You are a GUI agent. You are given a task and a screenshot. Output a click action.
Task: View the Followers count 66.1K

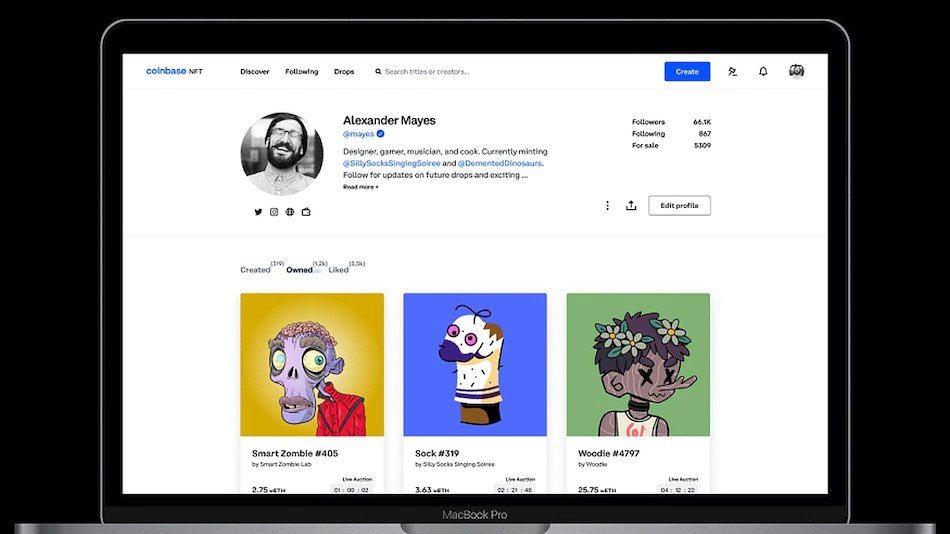coord(702,122)
